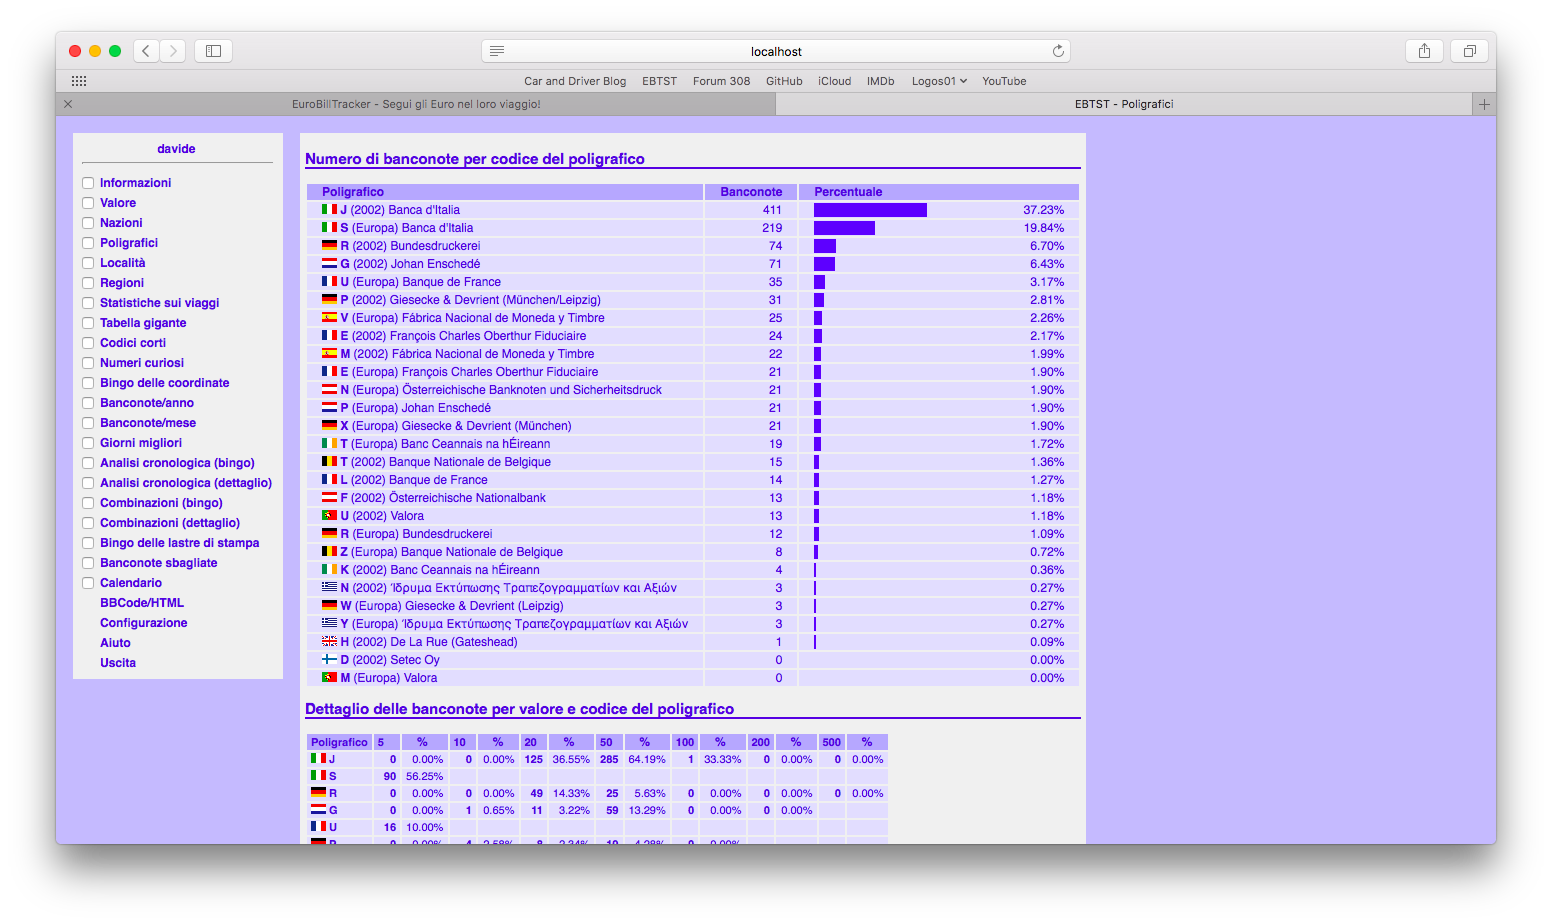This screenshot has height=924, width=1552.
Task: Select the Regioni checkbox
Action: coord(88,283)
